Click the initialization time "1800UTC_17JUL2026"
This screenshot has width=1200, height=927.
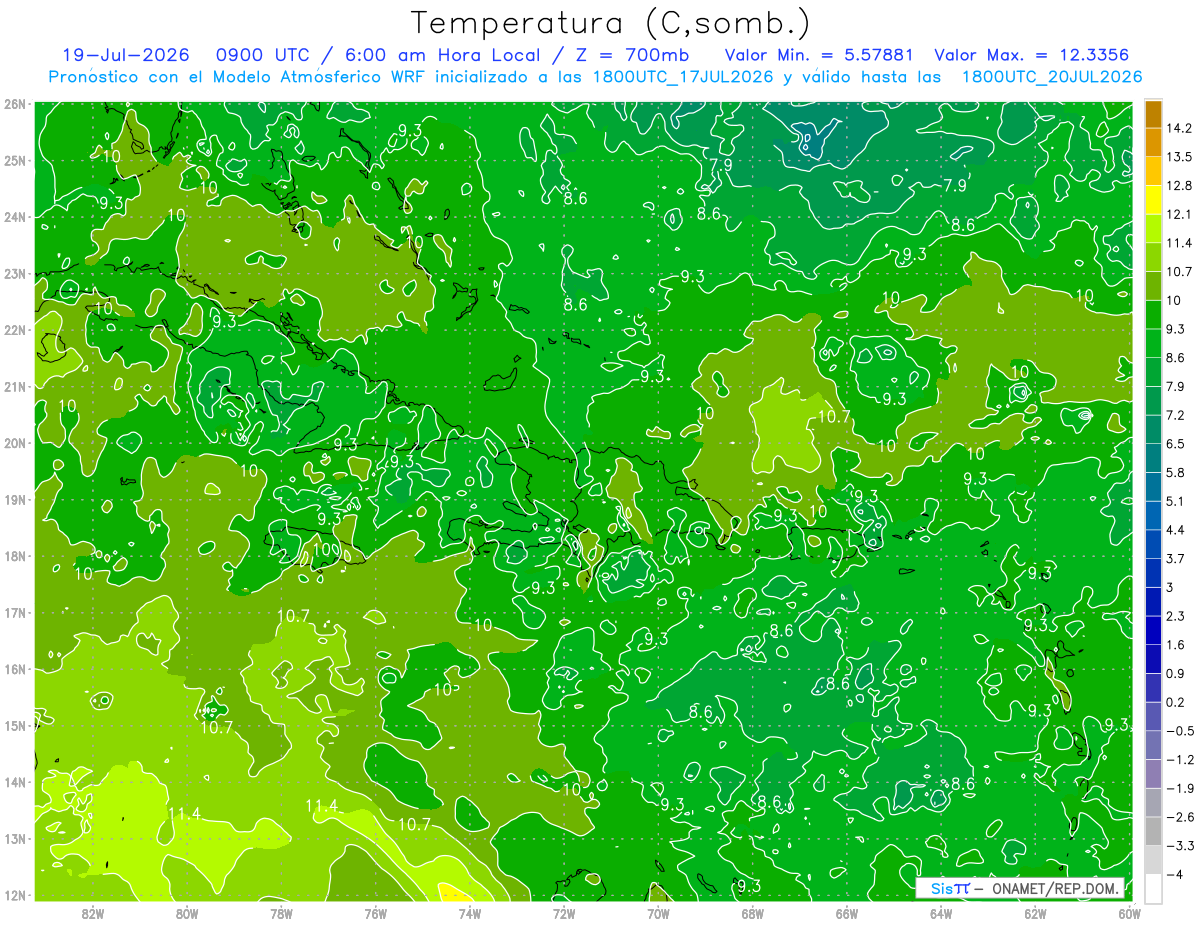point(682,77)
